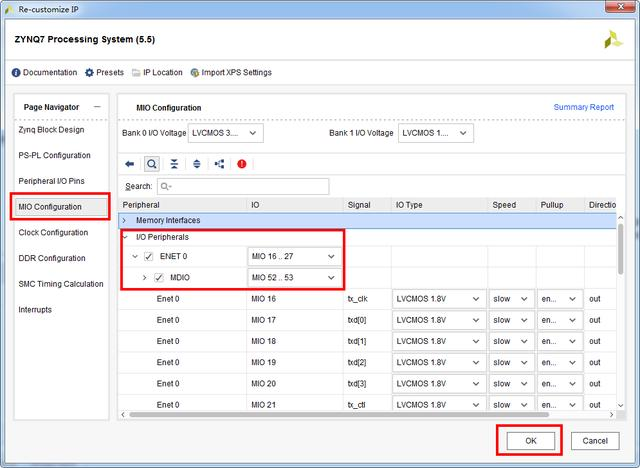
Task: Open IO Type dropdown for MIO 21
Action: [x=439, y=404]
